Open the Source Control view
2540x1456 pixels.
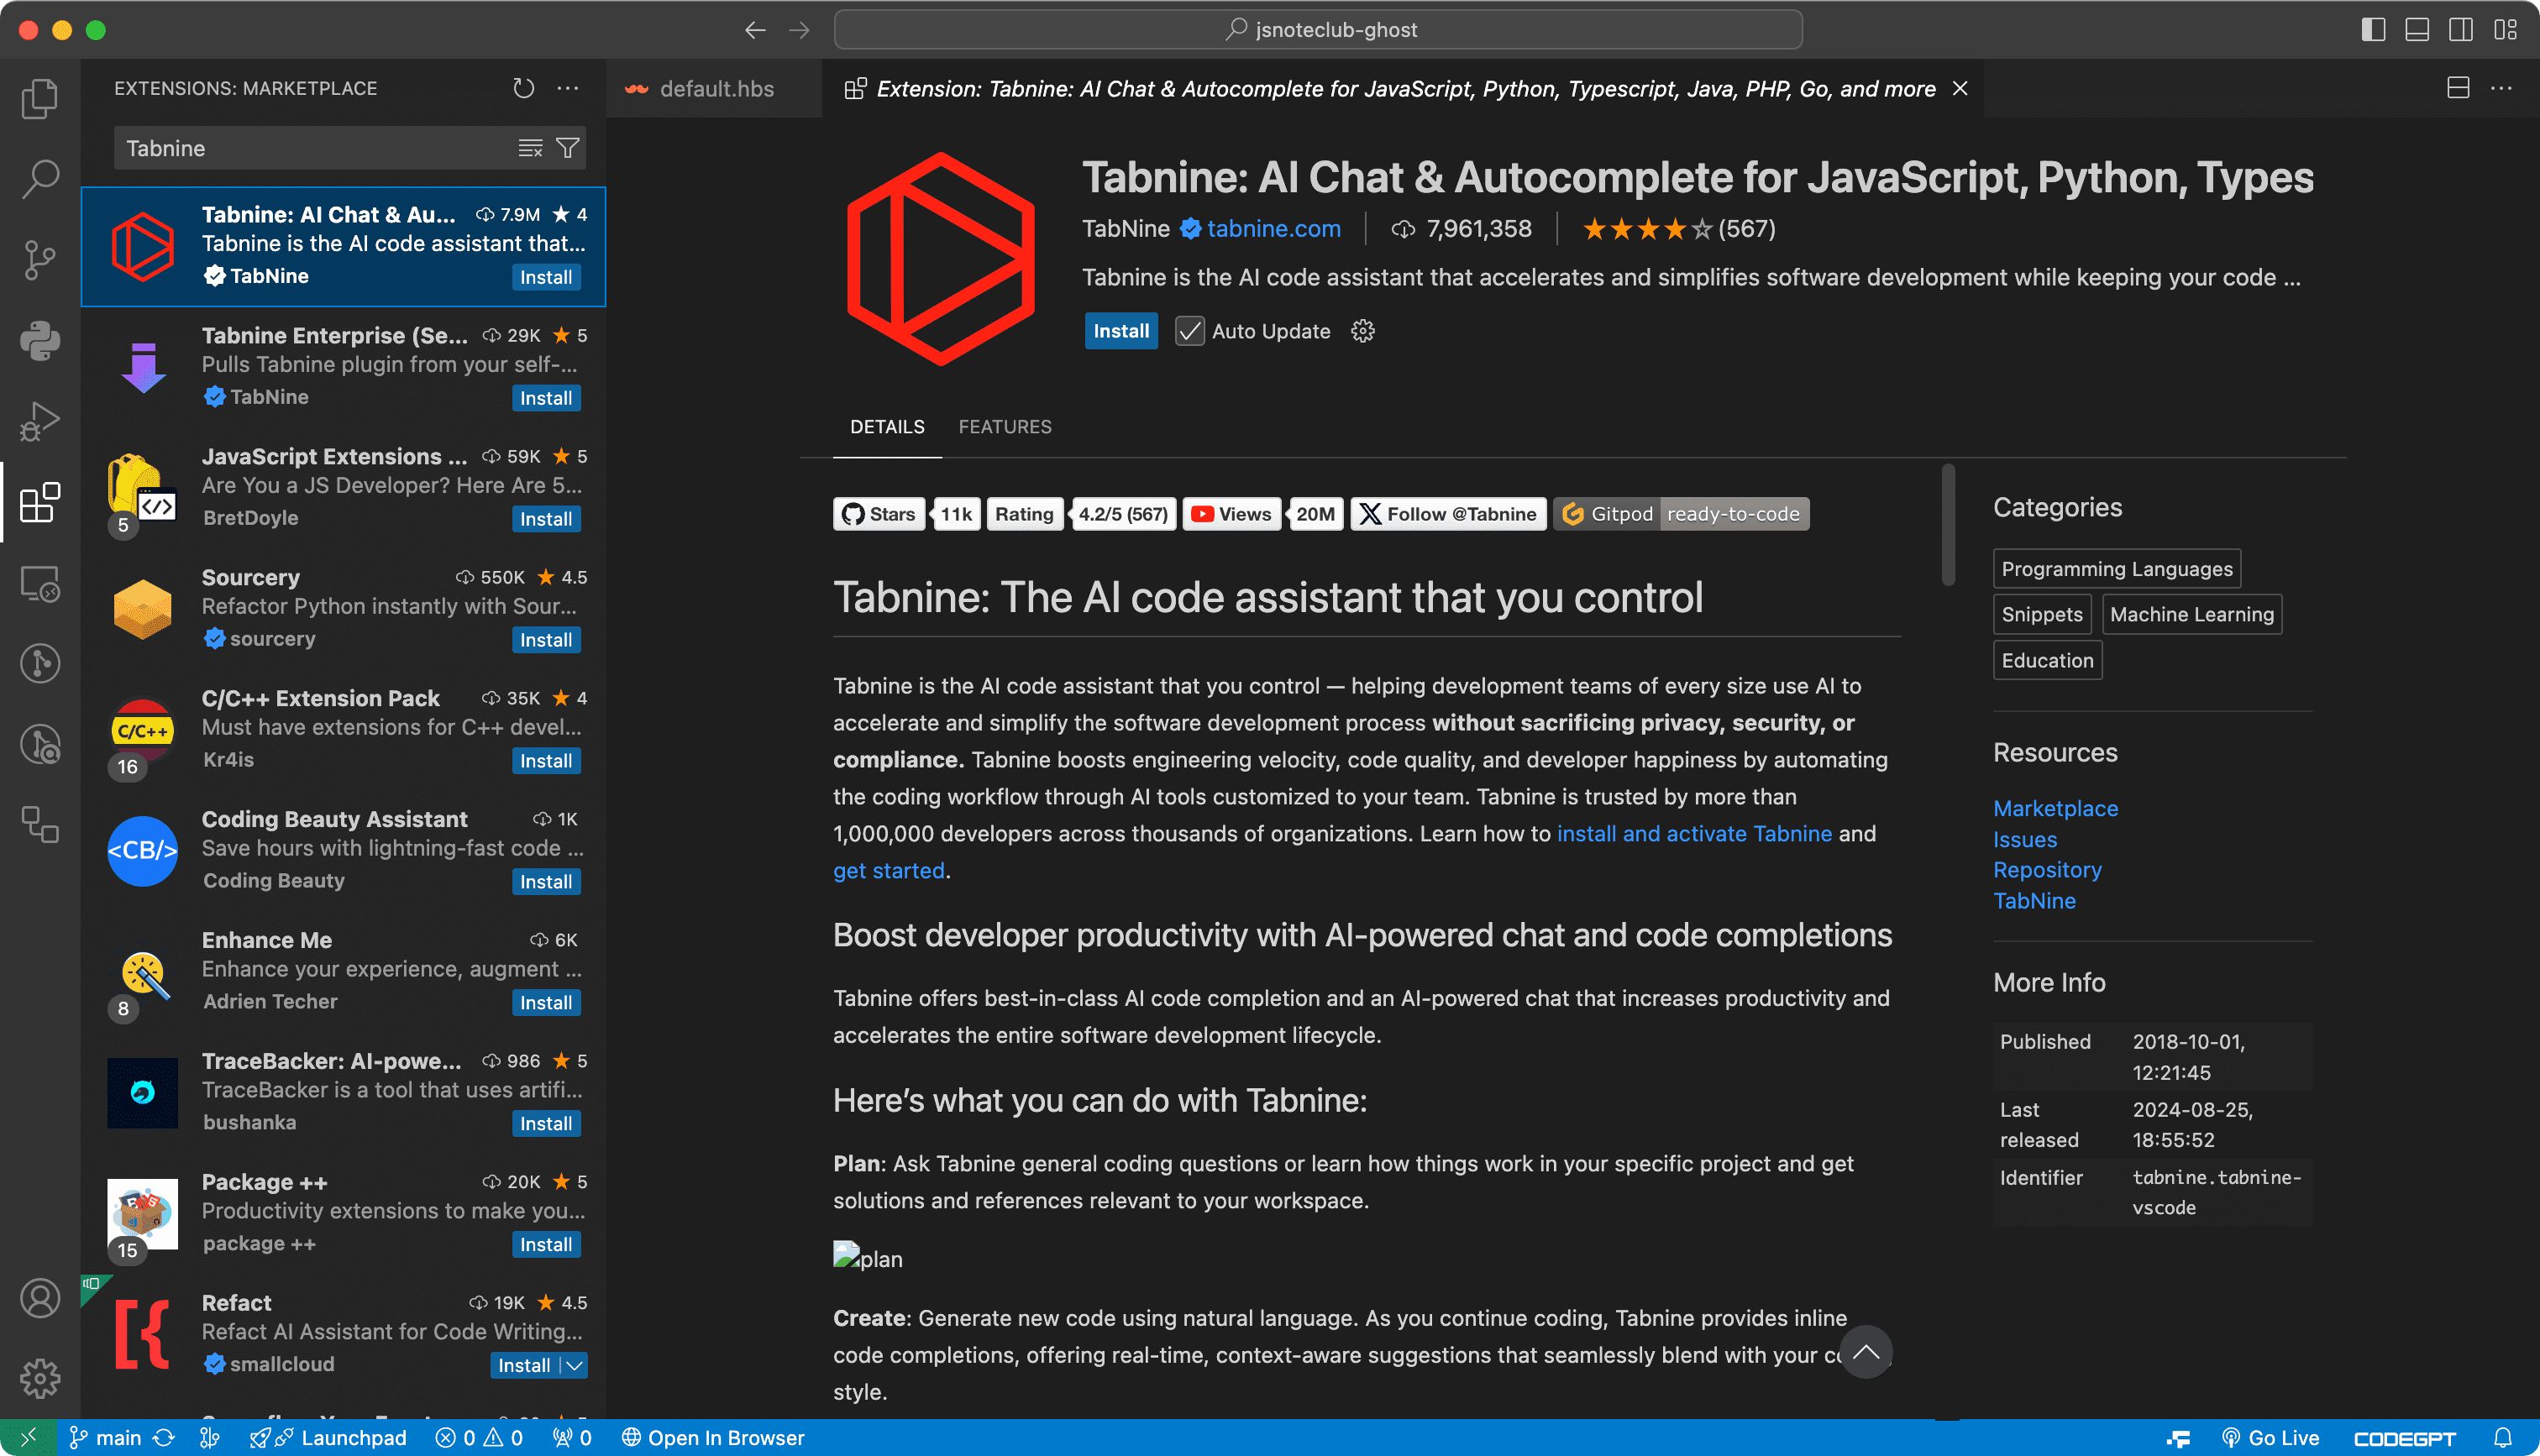pos(40,260)
